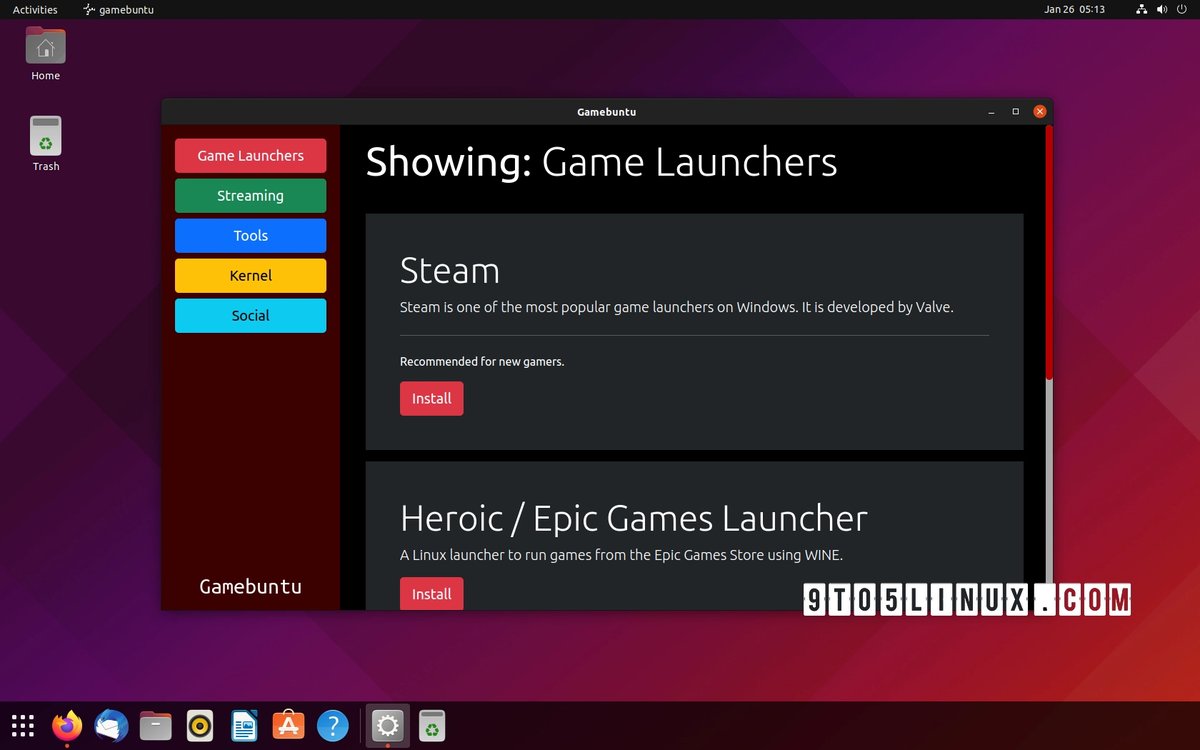Launch Firefox from the dock
The height and width of the screenshot is (750, 1200).
[67, 726]
